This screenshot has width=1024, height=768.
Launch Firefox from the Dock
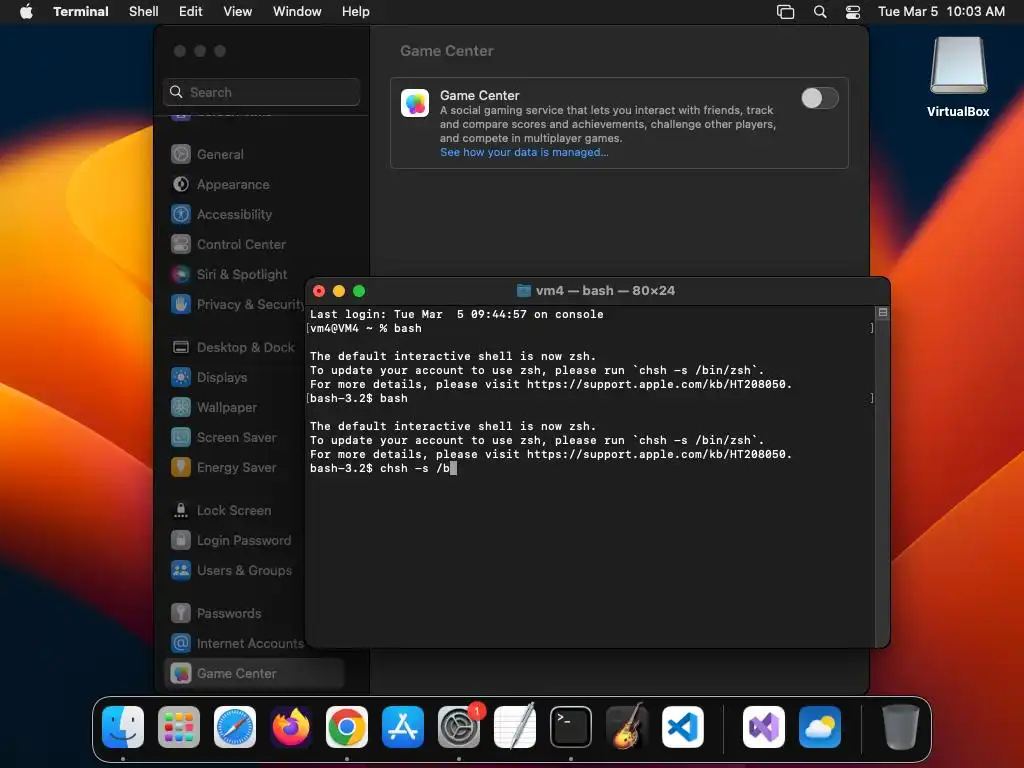[291, 727]
